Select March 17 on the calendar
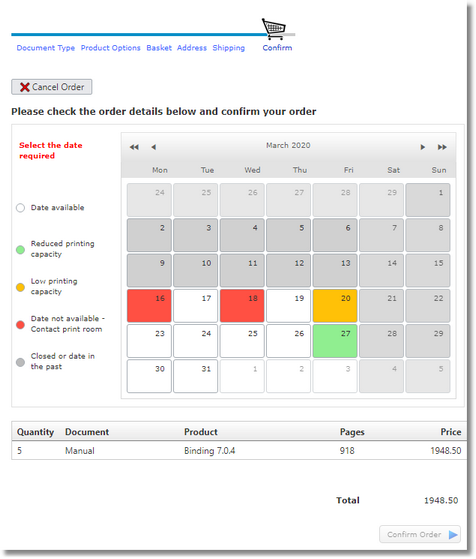Viewport: 476px width, 559px height. pyautogui.click(x=195, y=306)
